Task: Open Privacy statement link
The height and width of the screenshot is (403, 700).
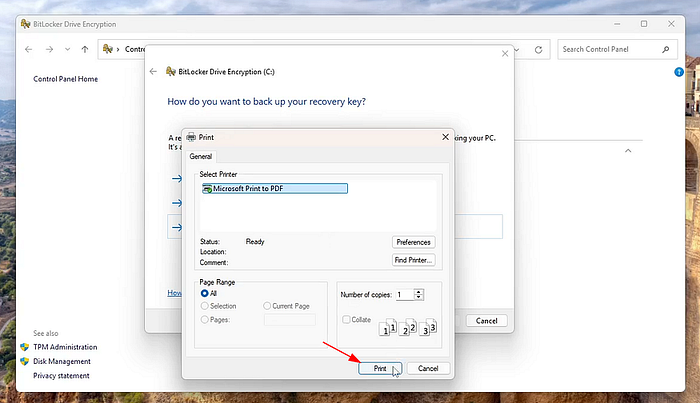Action: [61, 376]
